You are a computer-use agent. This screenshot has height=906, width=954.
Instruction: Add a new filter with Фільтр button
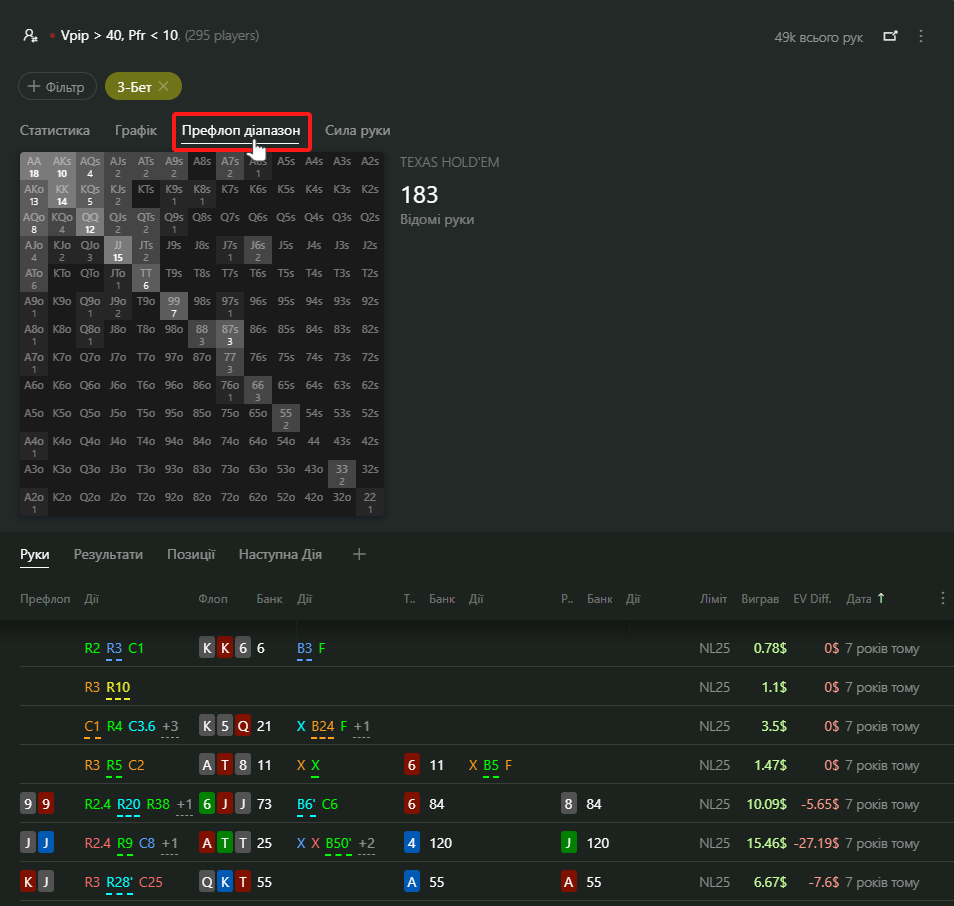[x=57, y=86]
